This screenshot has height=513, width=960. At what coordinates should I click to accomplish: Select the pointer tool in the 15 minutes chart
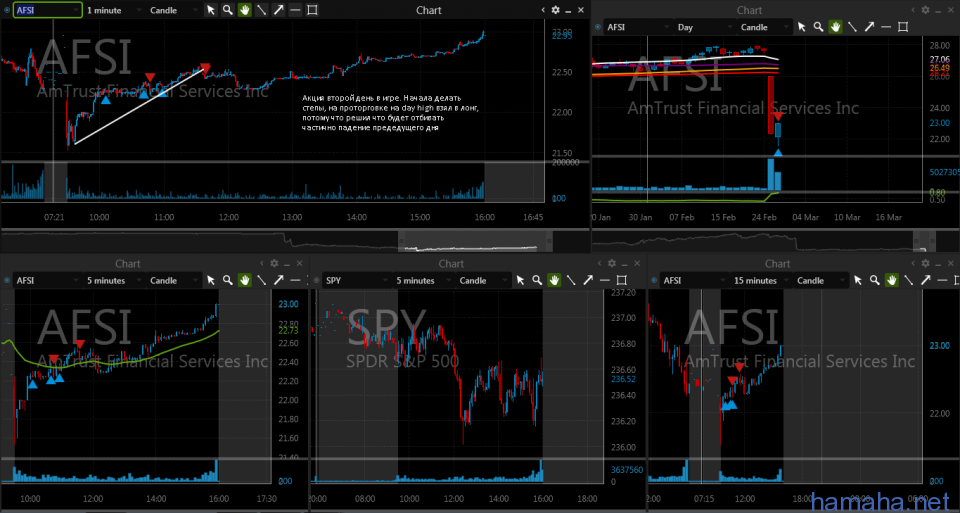pyautogui.click(x=858, y=280)
